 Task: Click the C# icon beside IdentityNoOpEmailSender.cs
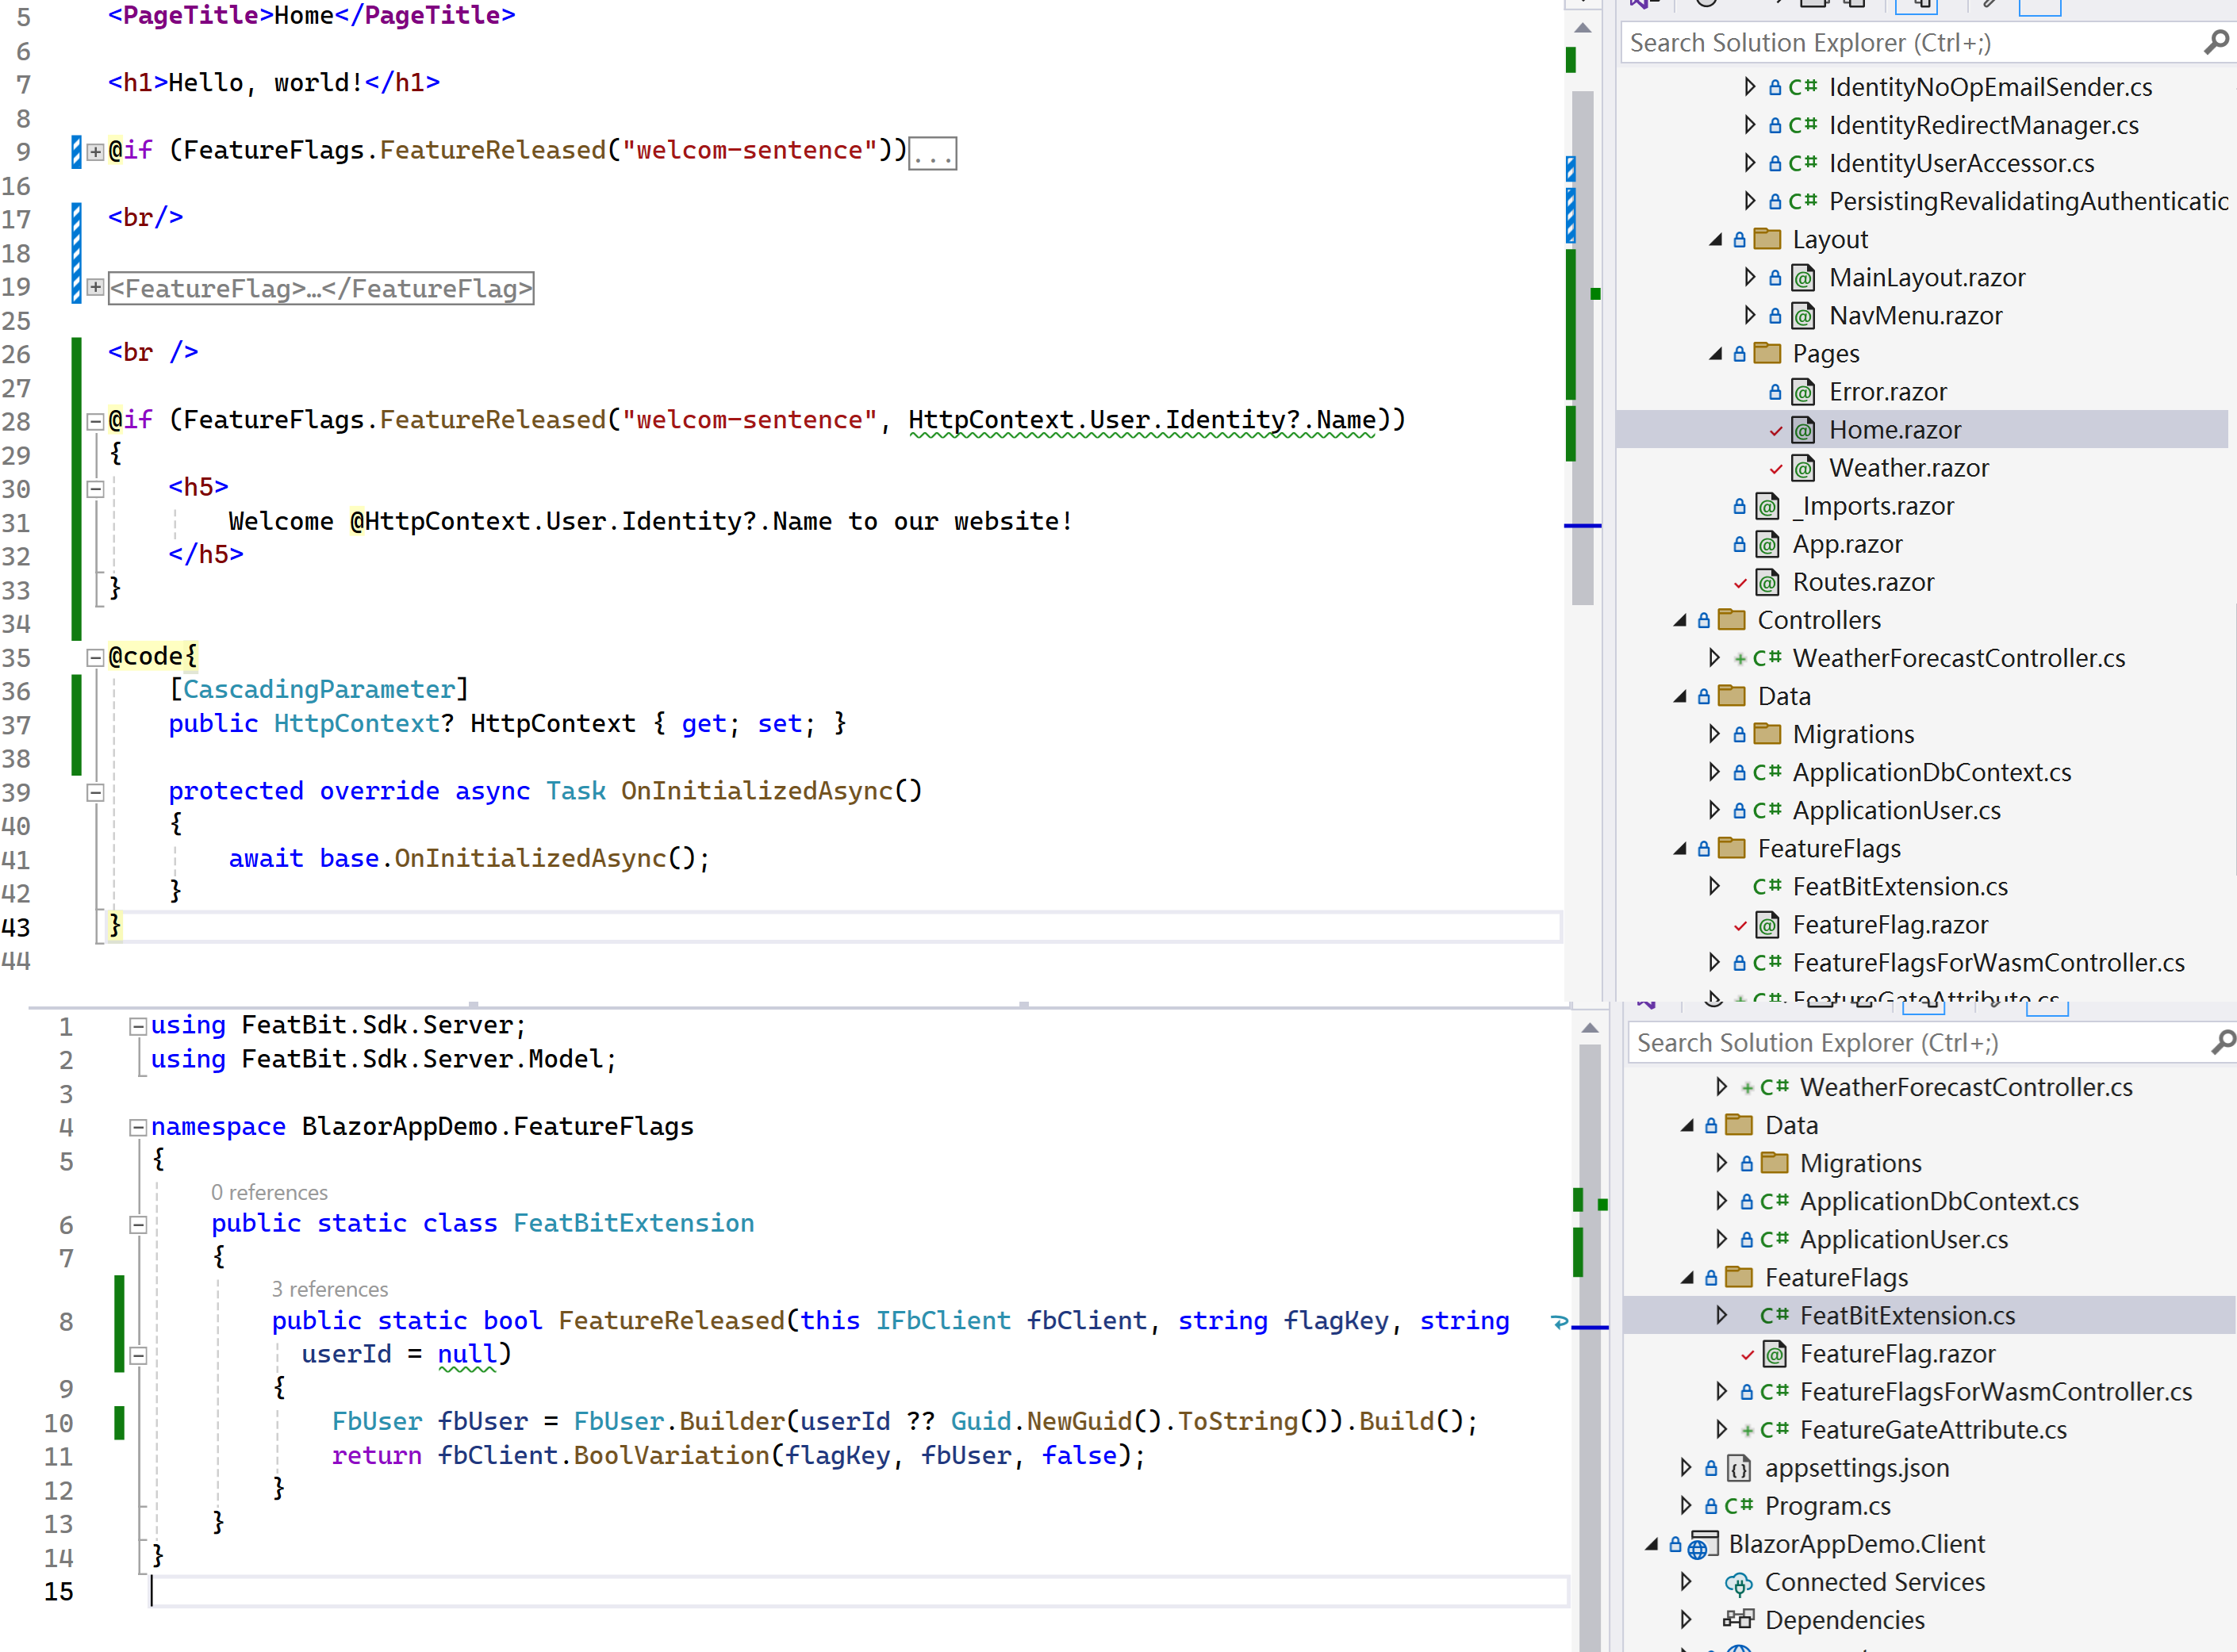(1803, 87)
